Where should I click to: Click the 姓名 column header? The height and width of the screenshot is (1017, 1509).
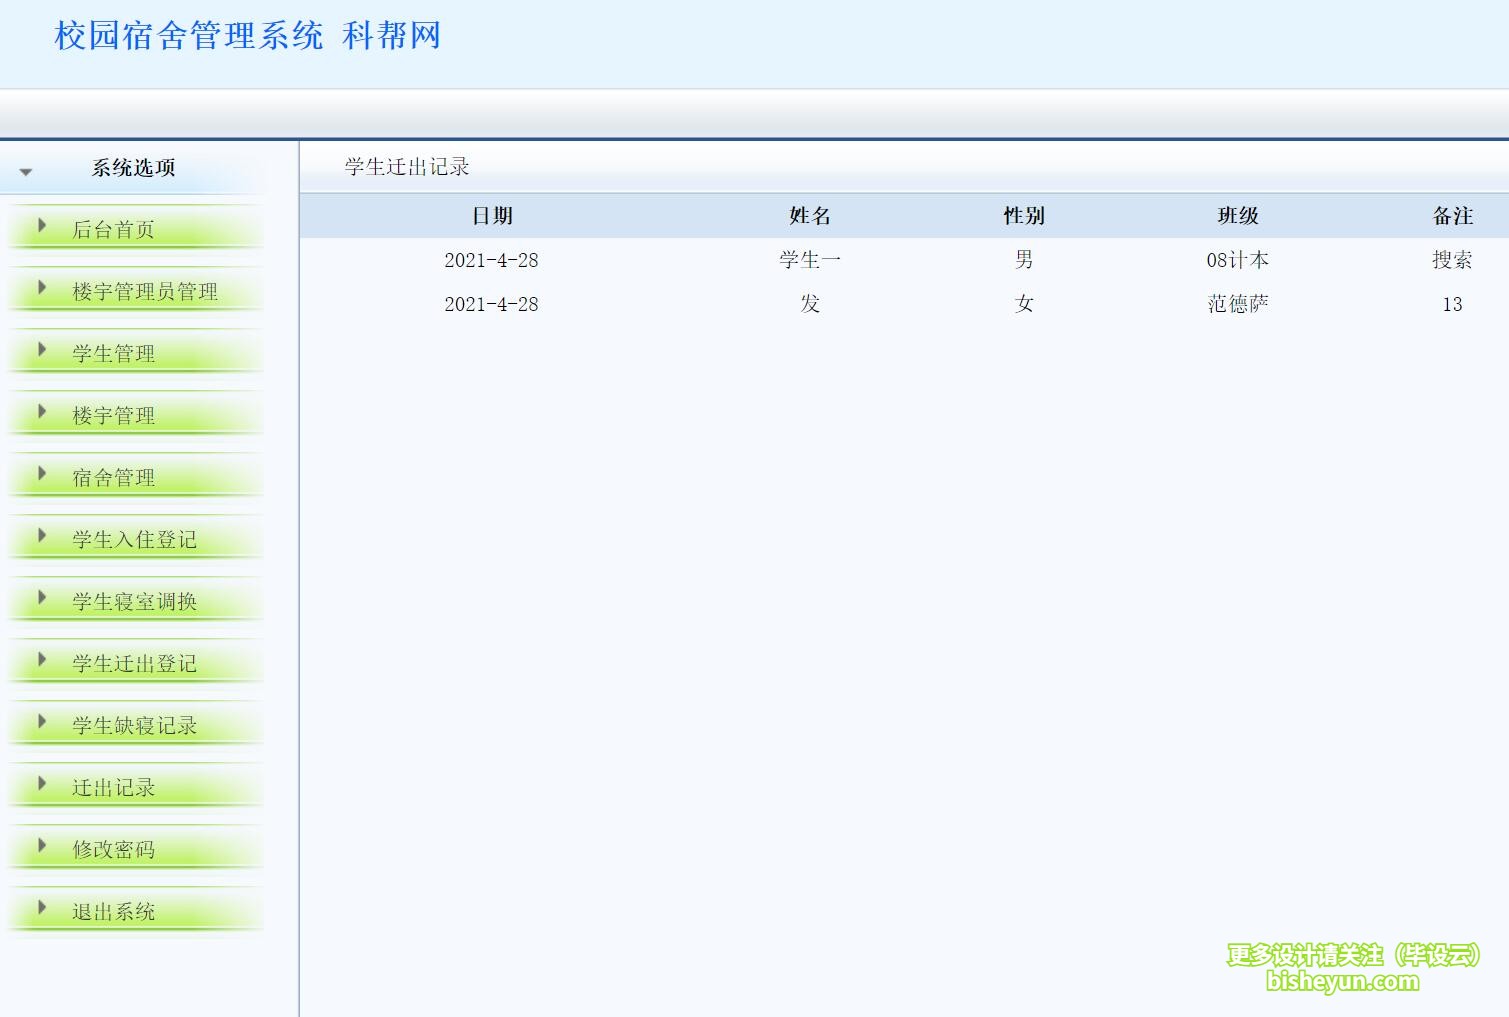[808, 216]
